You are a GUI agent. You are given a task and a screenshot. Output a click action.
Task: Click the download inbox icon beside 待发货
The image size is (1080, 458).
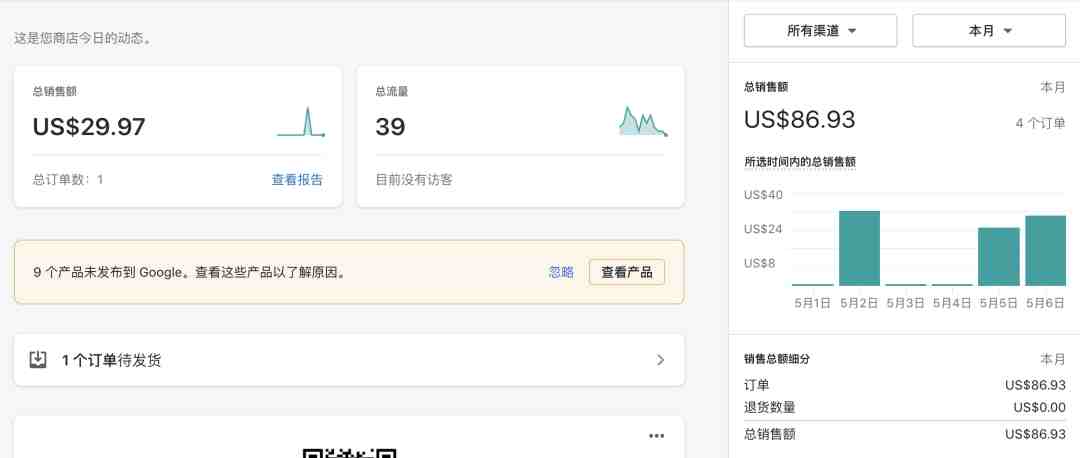pos(38,360)
